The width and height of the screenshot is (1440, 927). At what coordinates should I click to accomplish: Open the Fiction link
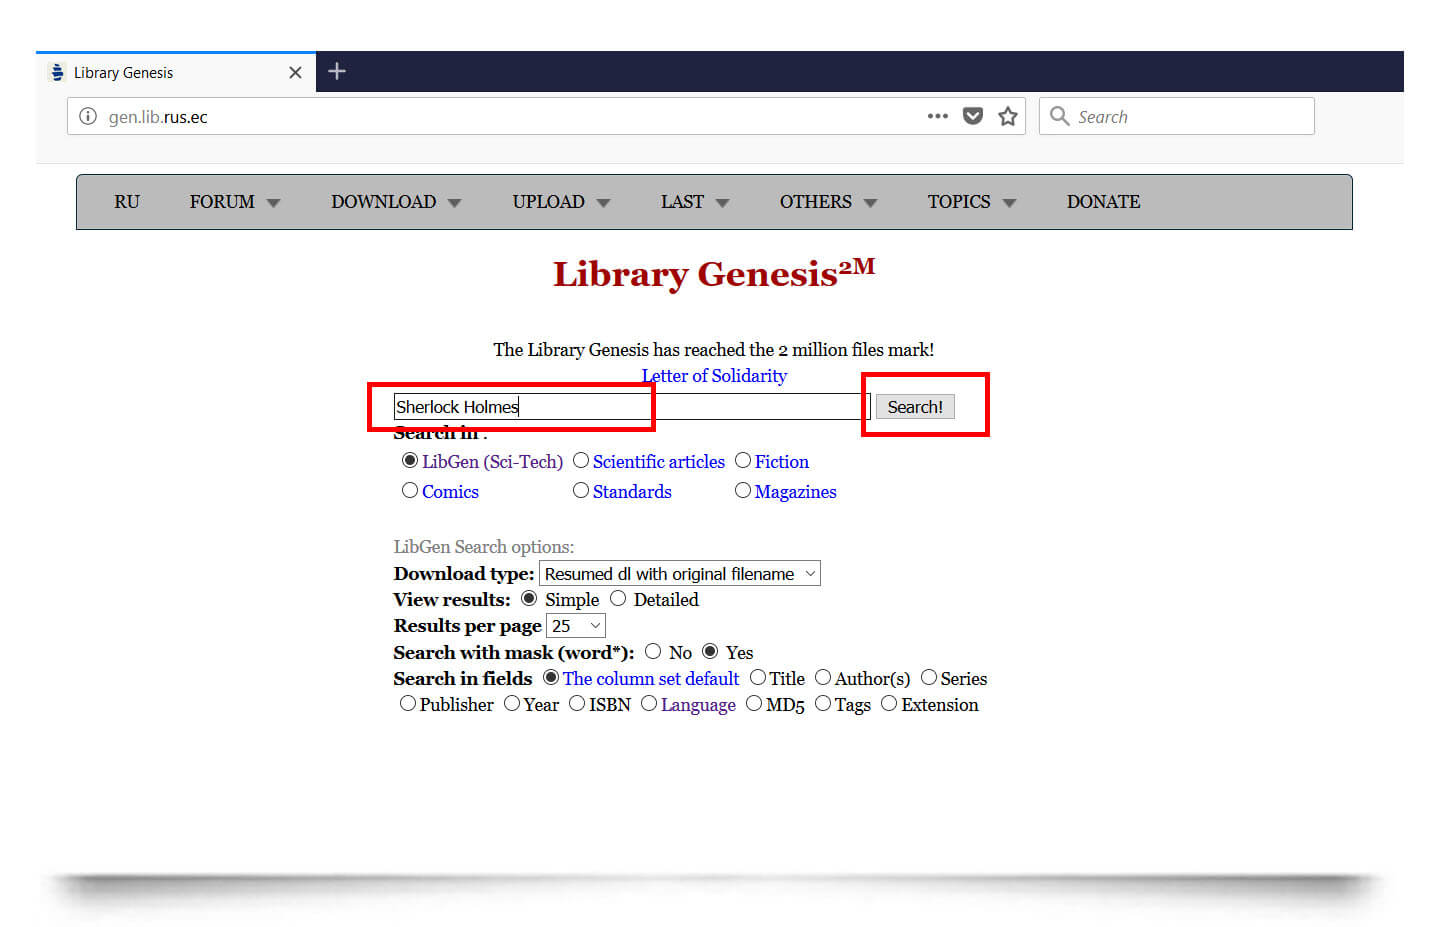(x=782, y=462)
